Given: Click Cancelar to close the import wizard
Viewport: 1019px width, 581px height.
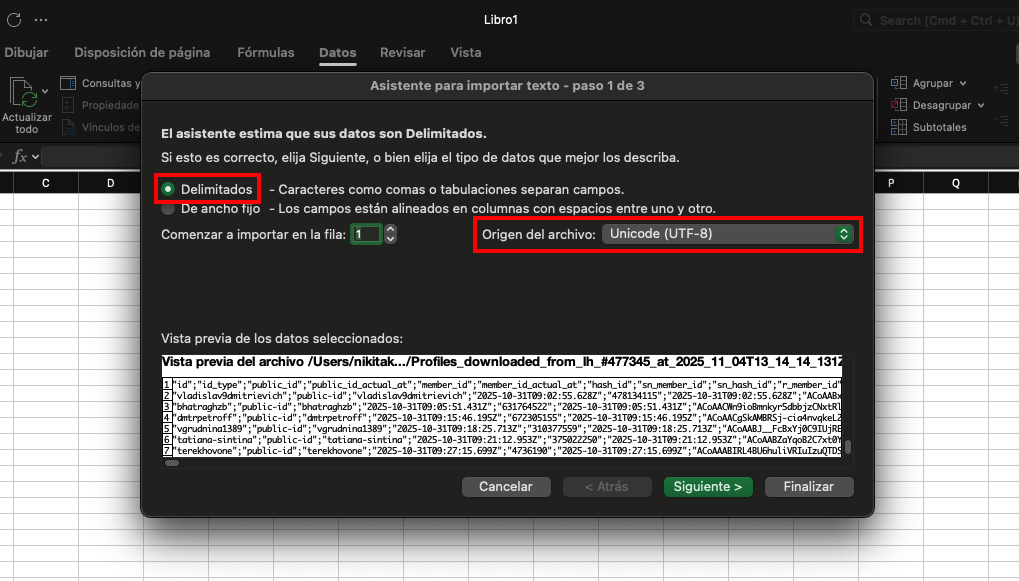Looking at the screenshot, I should click(x=506, y=487).
